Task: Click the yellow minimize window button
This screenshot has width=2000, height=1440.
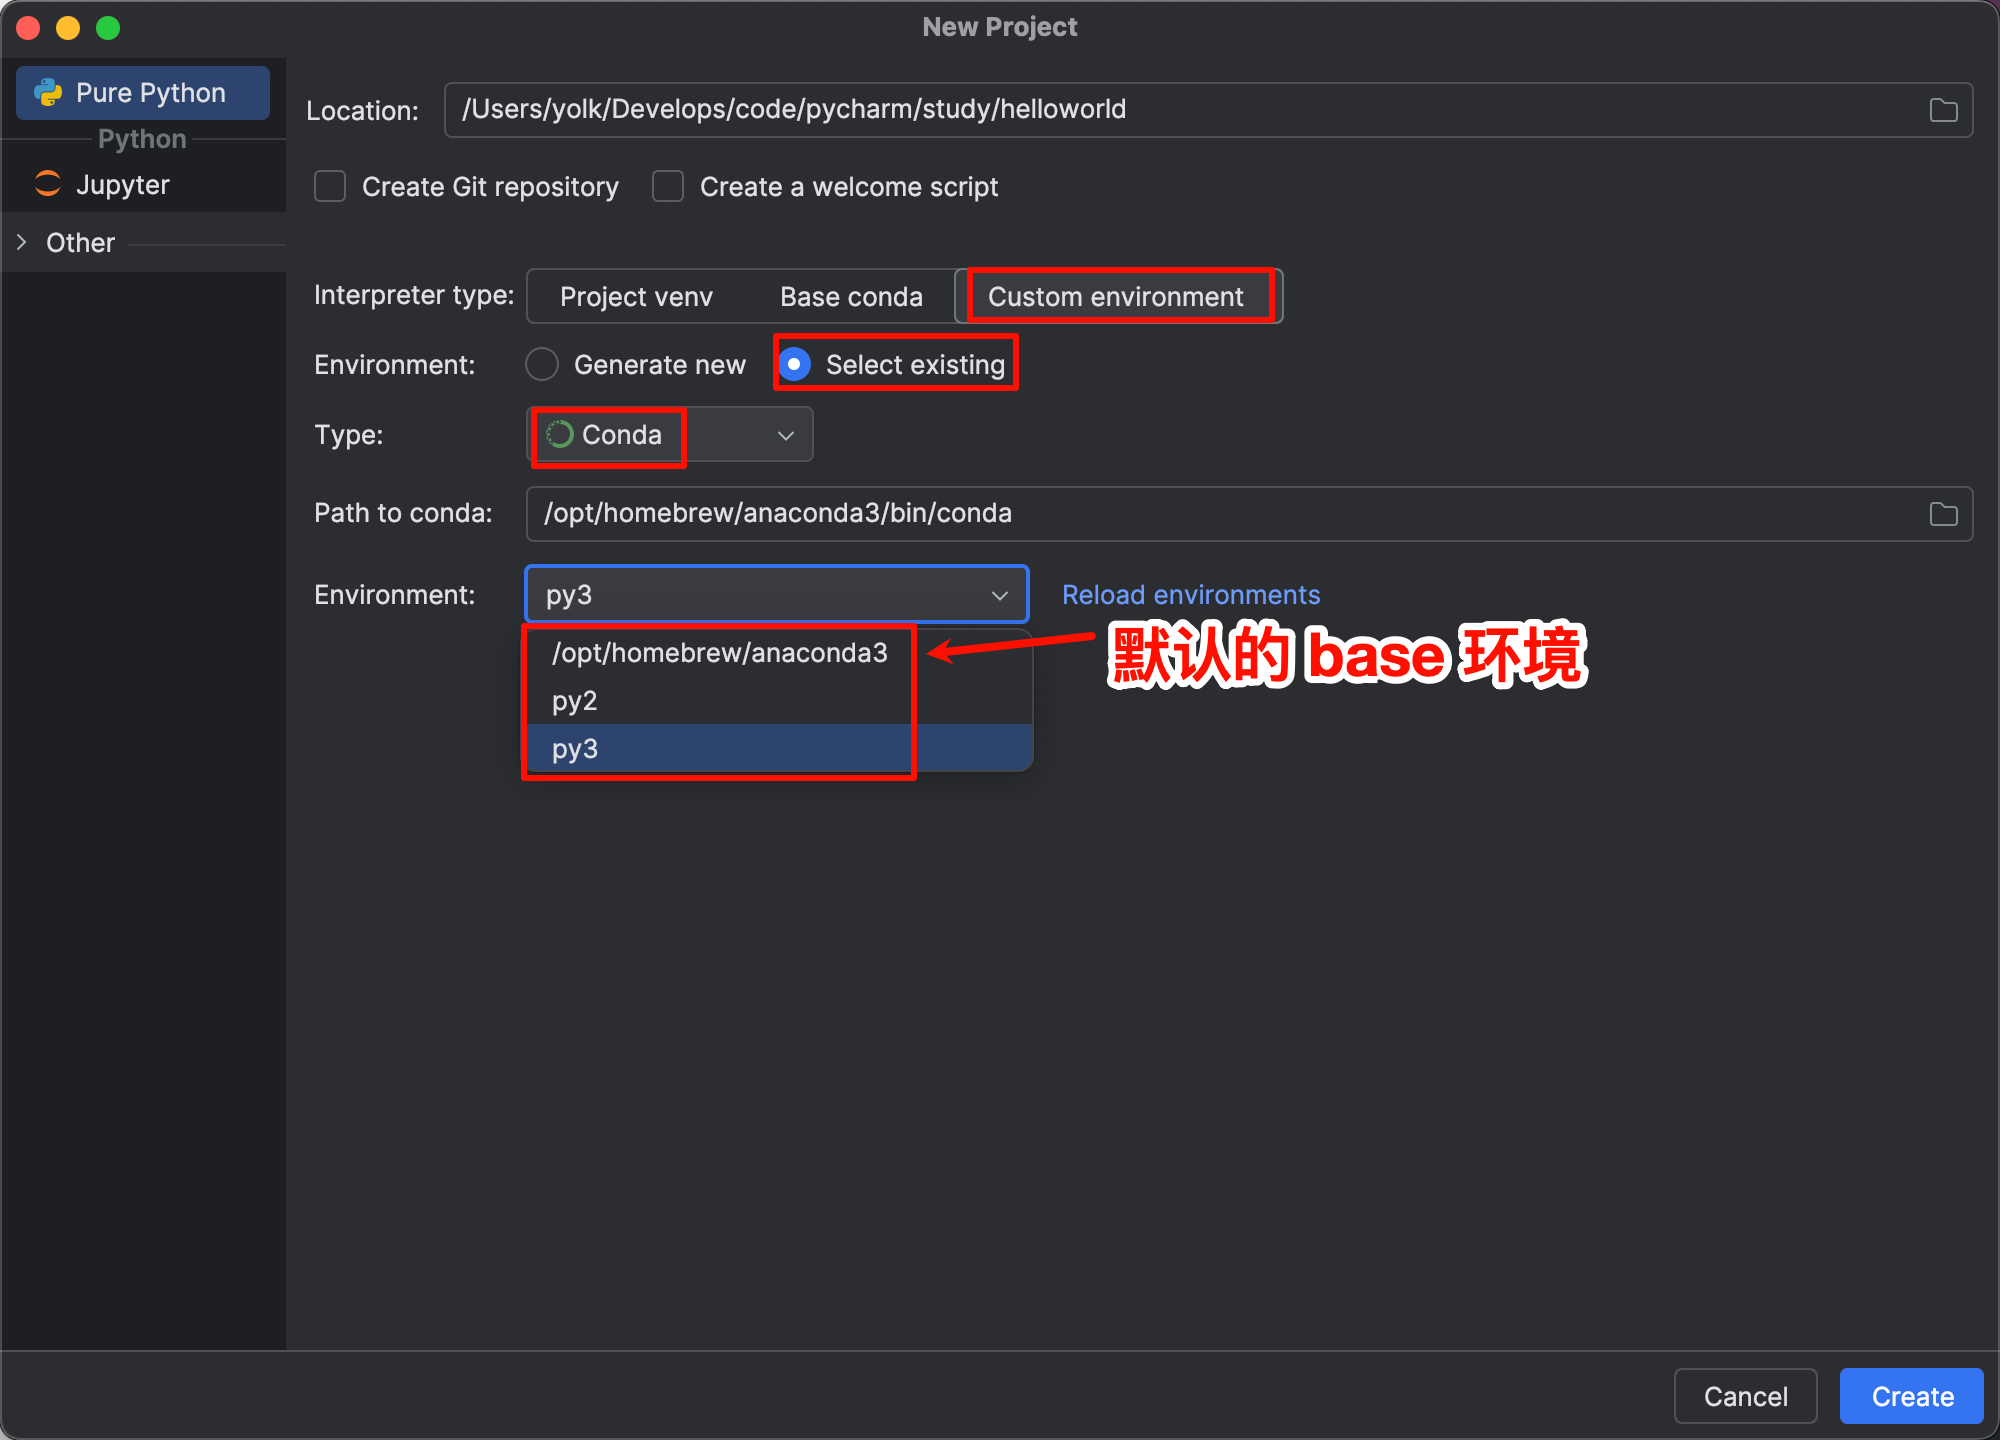Action: [68, 27]
